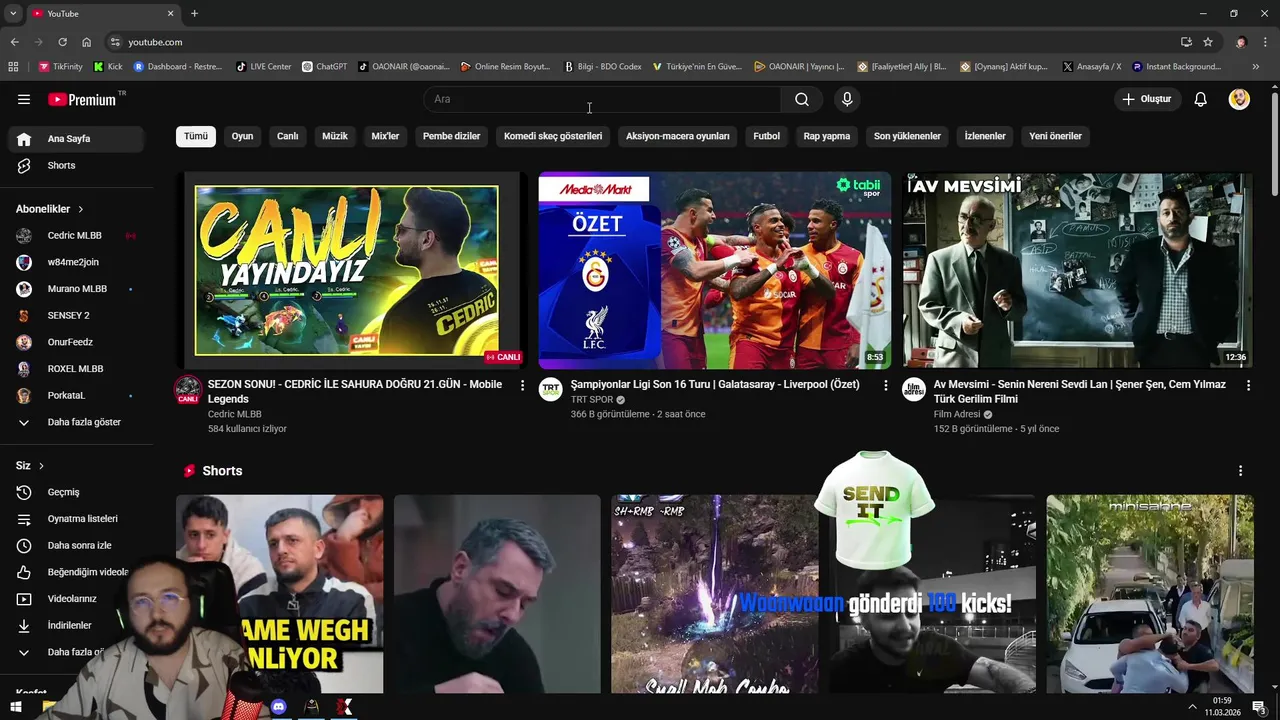Image resolution: width=1280 pixels, height=720 pixels.
Task: Open Geçmiş history
Action: click(x=76, y=492)
